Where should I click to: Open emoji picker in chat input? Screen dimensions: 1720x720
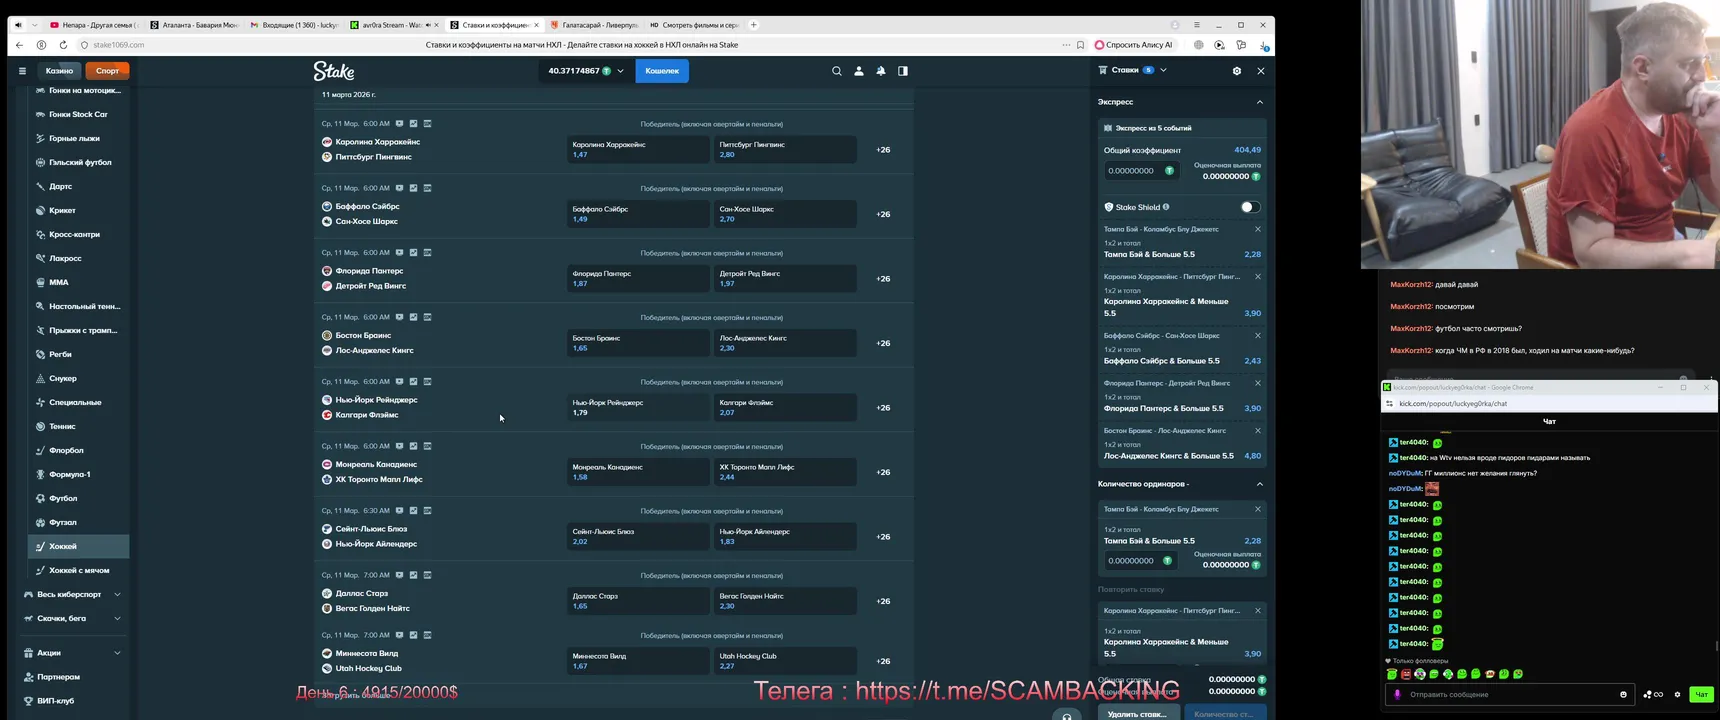[x=1623, y=694]
